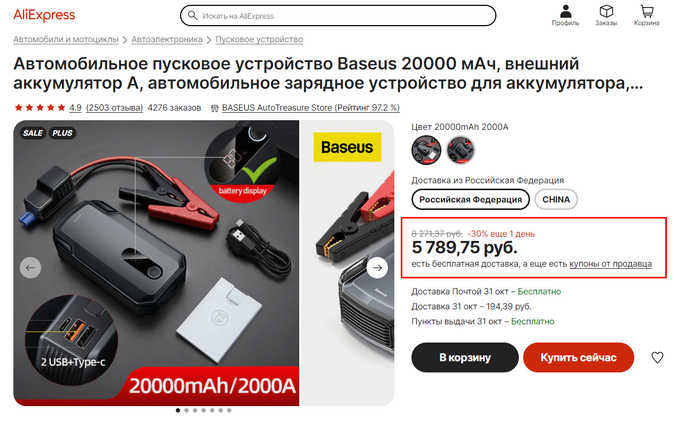Open Пусковое устройство breadcrumb category
Viewport: 700px width, 428px height.
click(x=259, y=39)
